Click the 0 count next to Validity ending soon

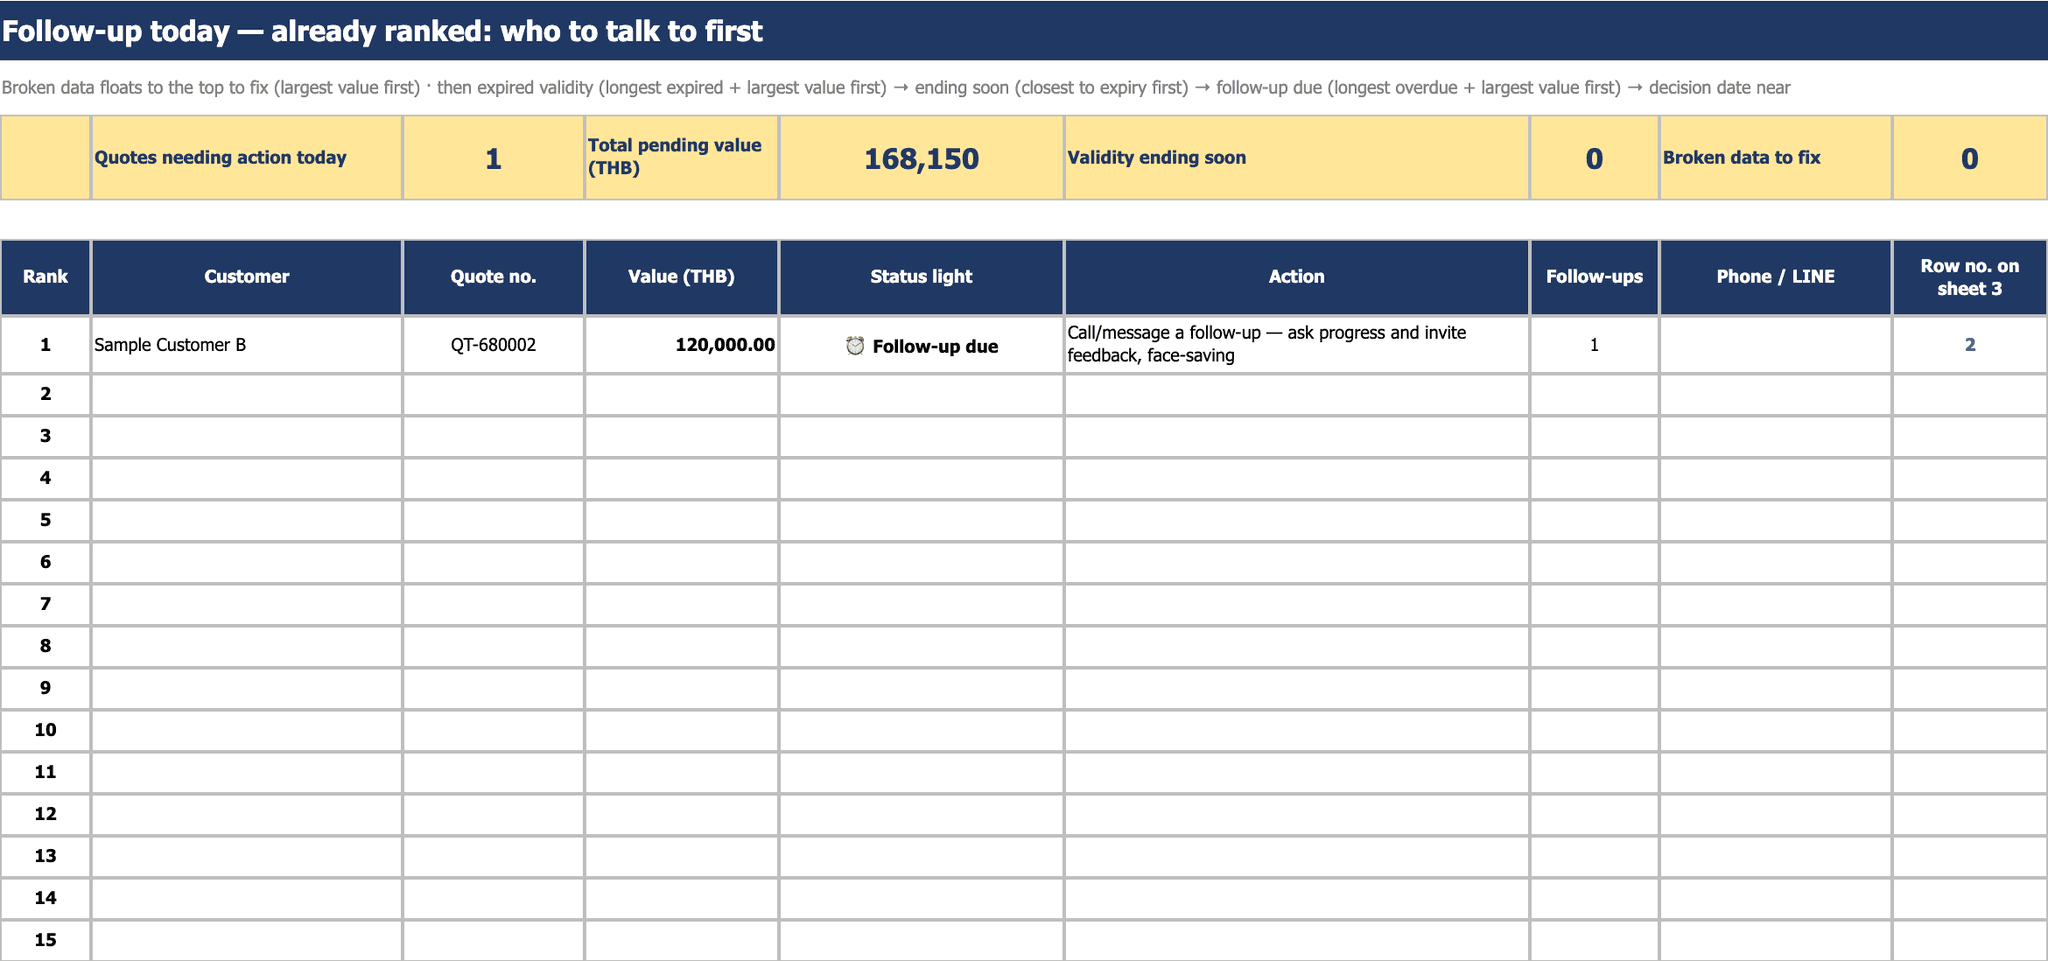pyautogui.click(x=1594, y=158)
